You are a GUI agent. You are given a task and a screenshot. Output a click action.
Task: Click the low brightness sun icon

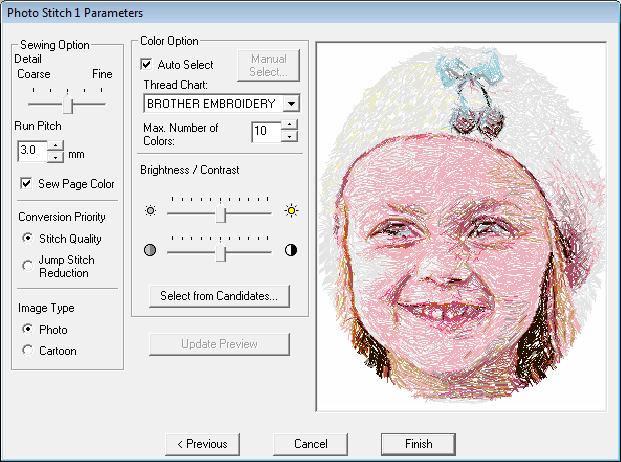(x=150, y=211)
